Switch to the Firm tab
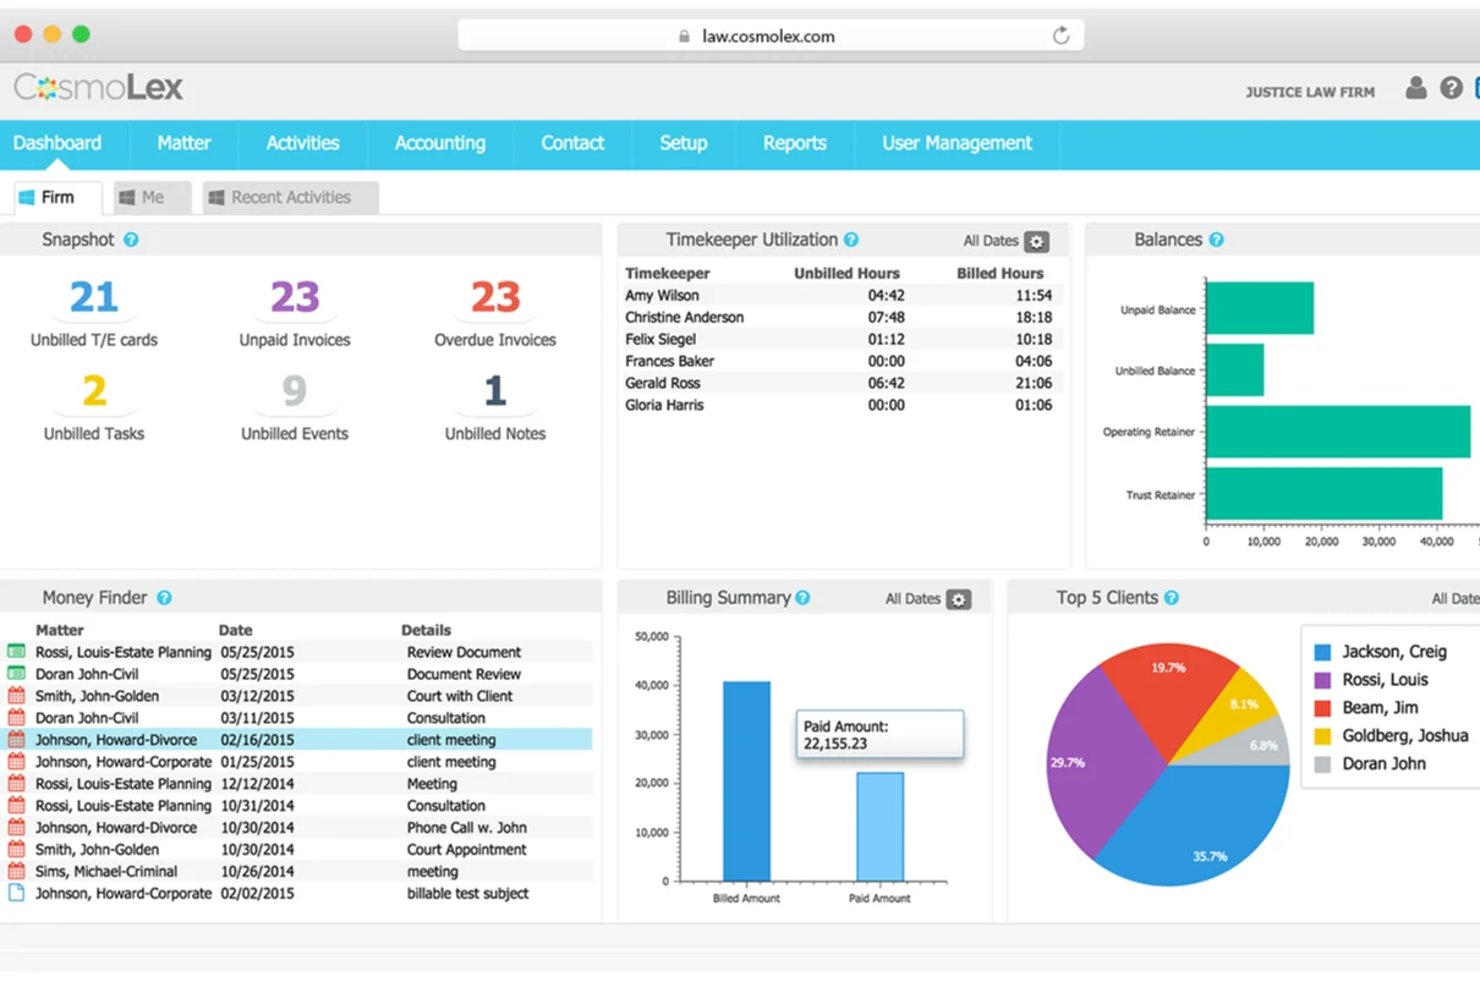The width and height of the screenshot is (1480, 987). point(58,198)
